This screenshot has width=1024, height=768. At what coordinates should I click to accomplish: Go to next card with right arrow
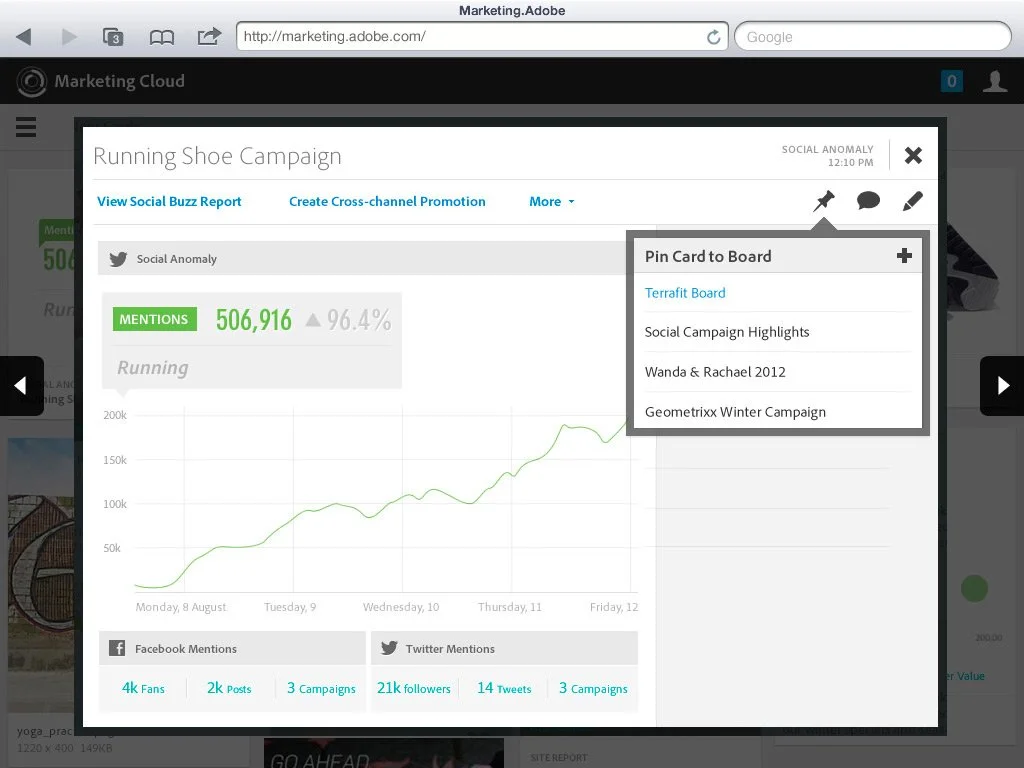[x=1002, y=386]
